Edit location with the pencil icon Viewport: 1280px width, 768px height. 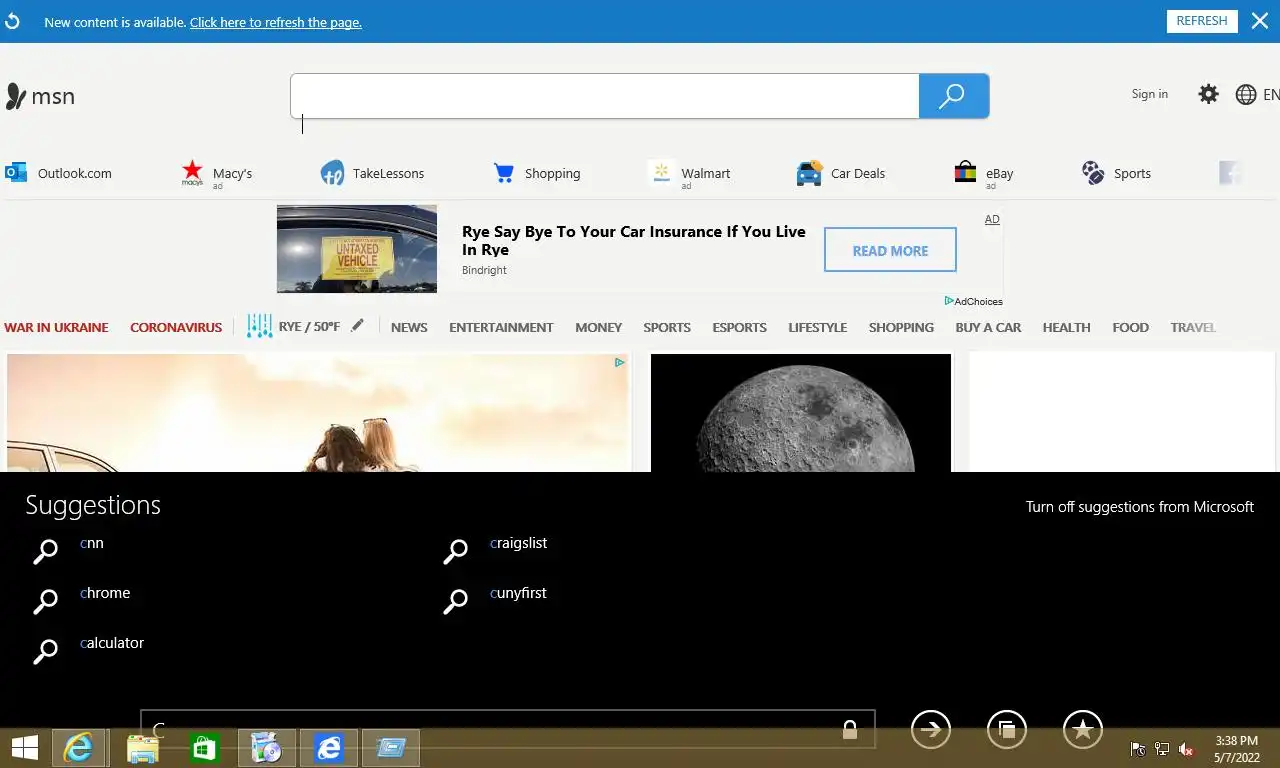pos(357,325)
